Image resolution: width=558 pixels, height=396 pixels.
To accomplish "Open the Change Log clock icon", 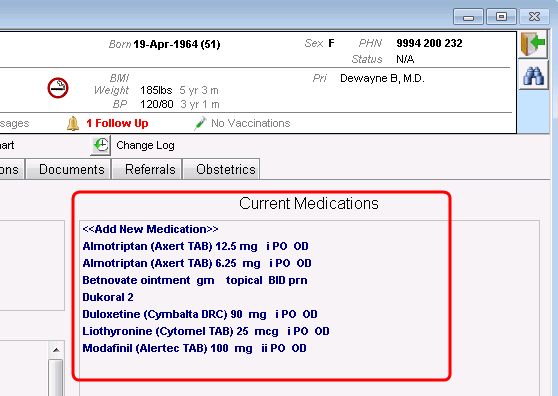I will pos(101,146).
